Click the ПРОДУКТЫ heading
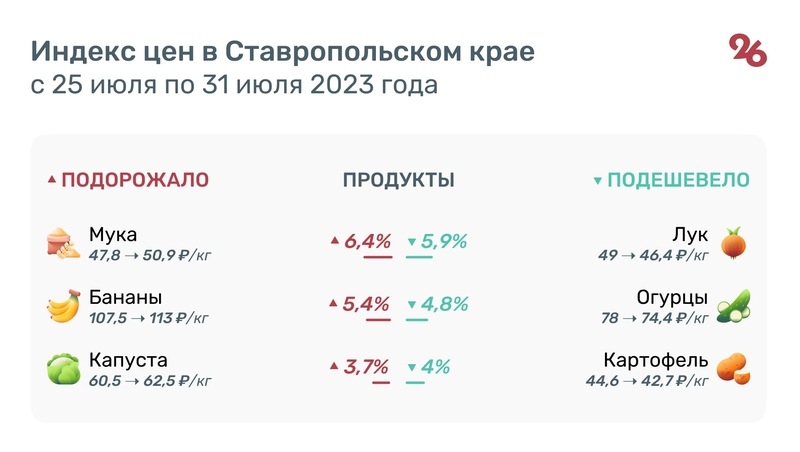The height and width of the screenshot is (452, 800). pos(399,180)
